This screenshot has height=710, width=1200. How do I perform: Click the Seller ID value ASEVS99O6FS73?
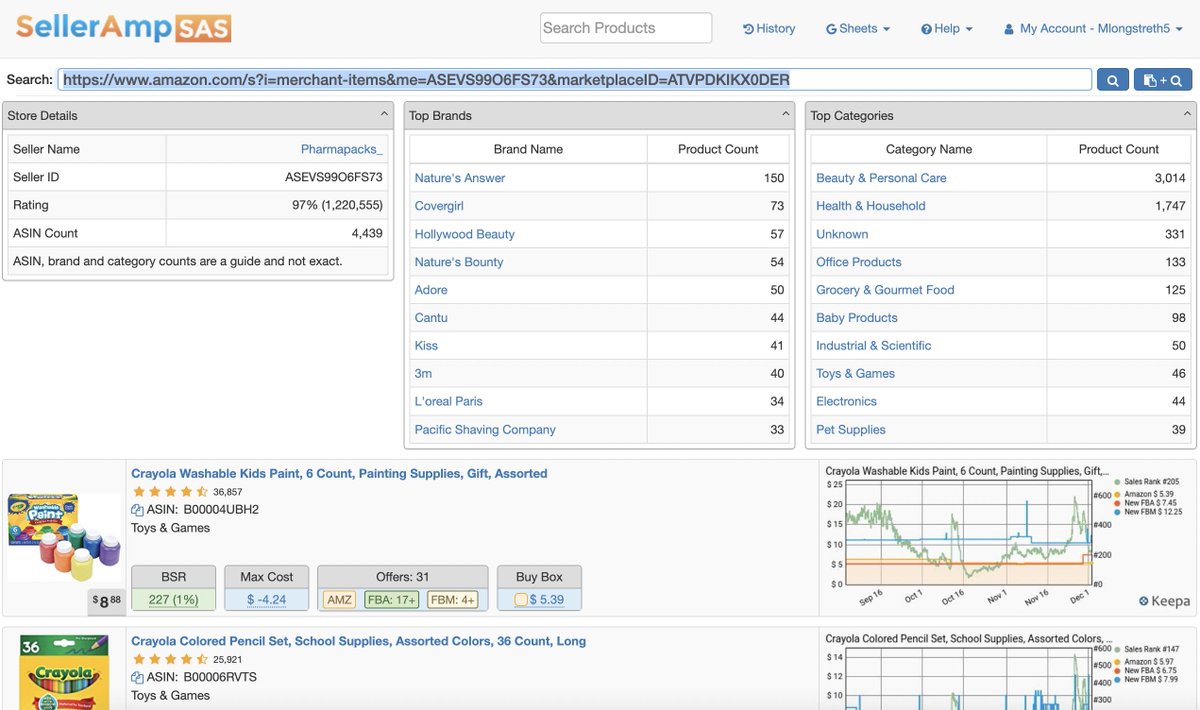pos(334,178)
